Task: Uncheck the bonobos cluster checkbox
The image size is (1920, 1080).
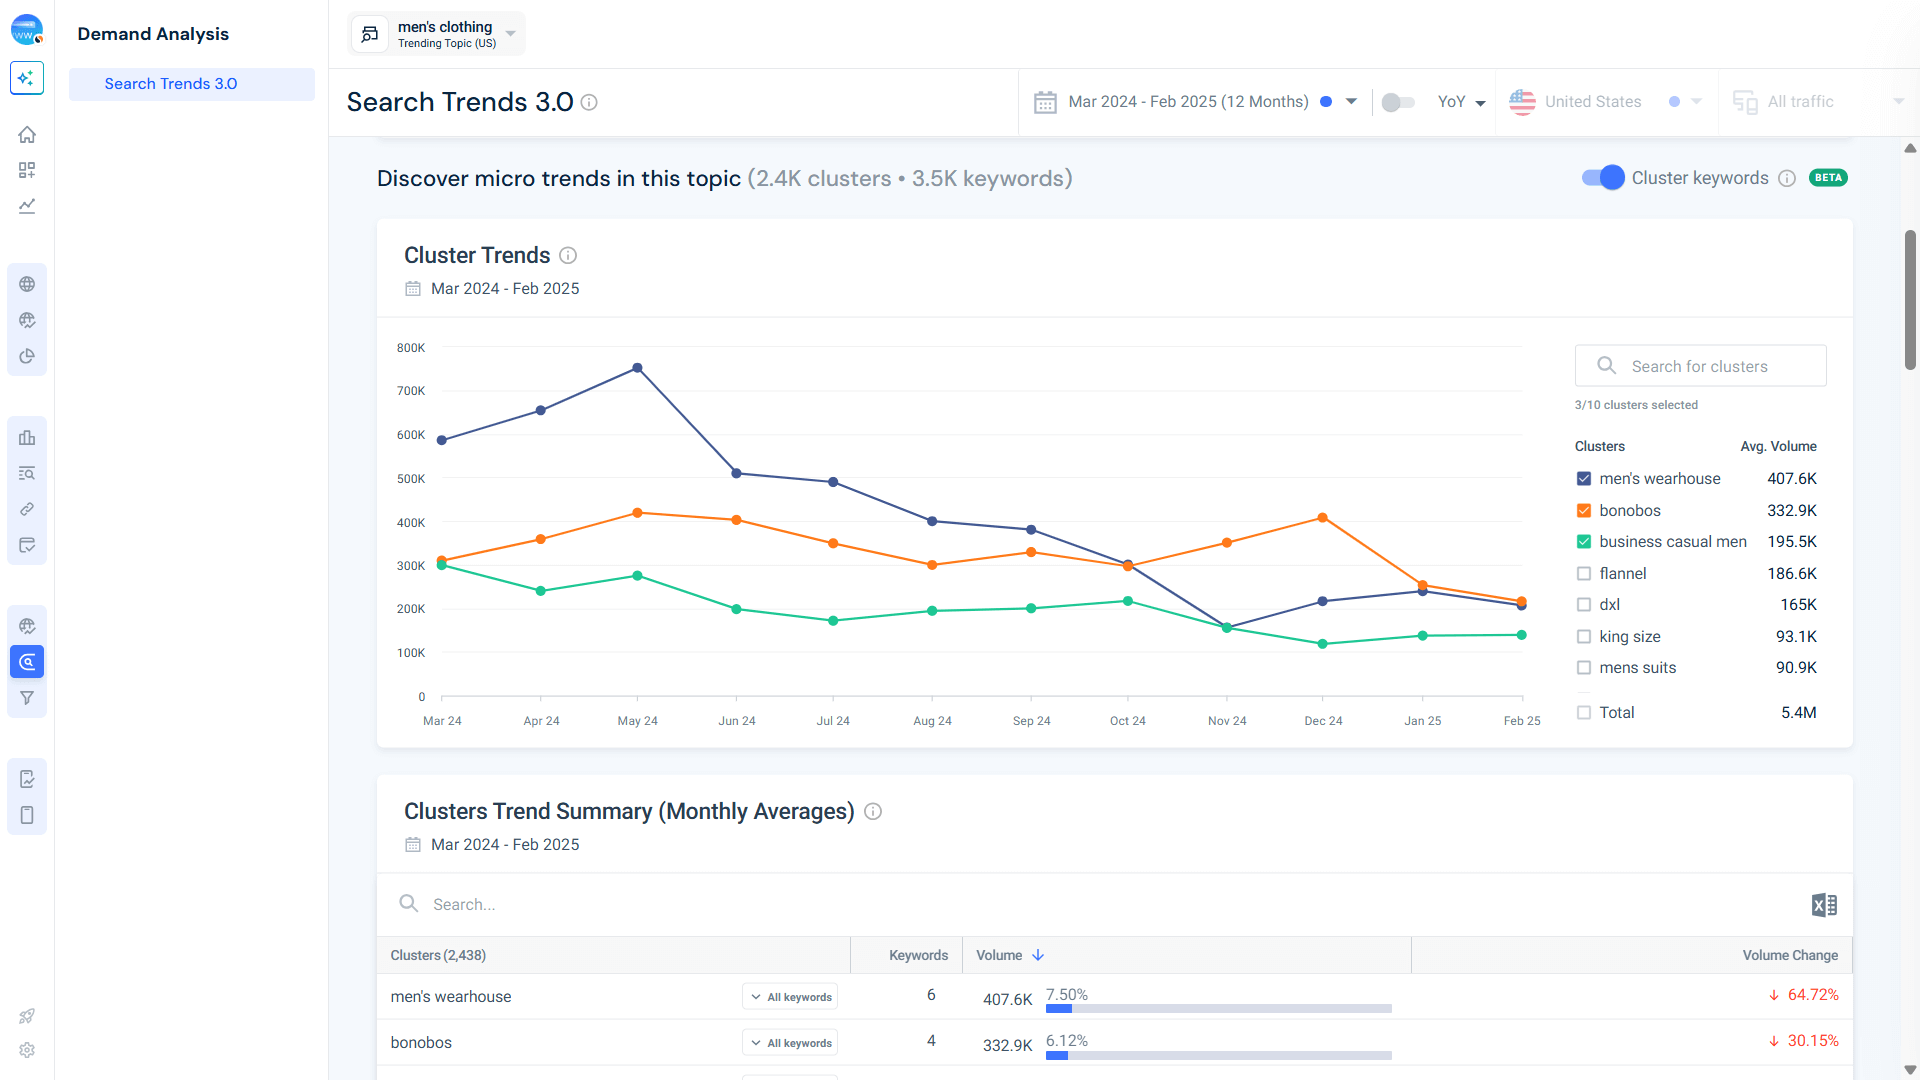Action: [1584, 510]
